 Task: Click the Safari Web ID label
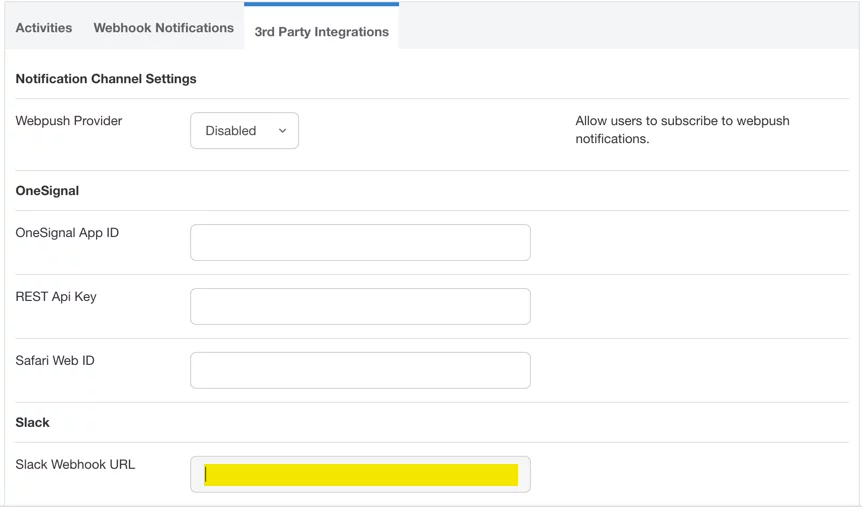coord(55,361)
